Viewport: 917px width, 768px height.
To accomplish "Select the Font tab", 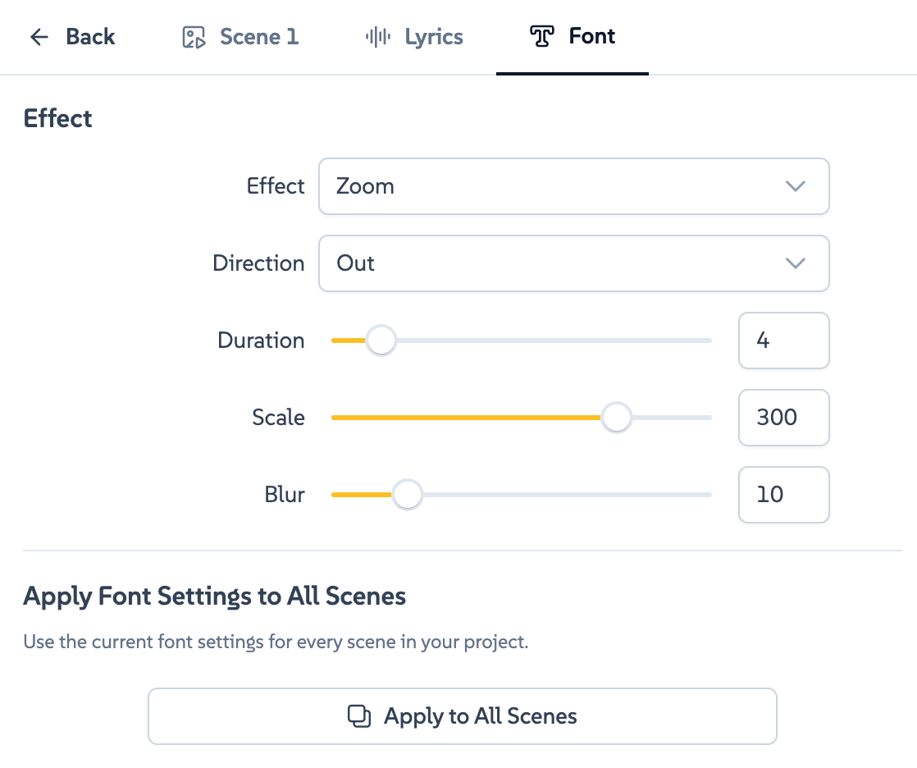I will [573, 37].
